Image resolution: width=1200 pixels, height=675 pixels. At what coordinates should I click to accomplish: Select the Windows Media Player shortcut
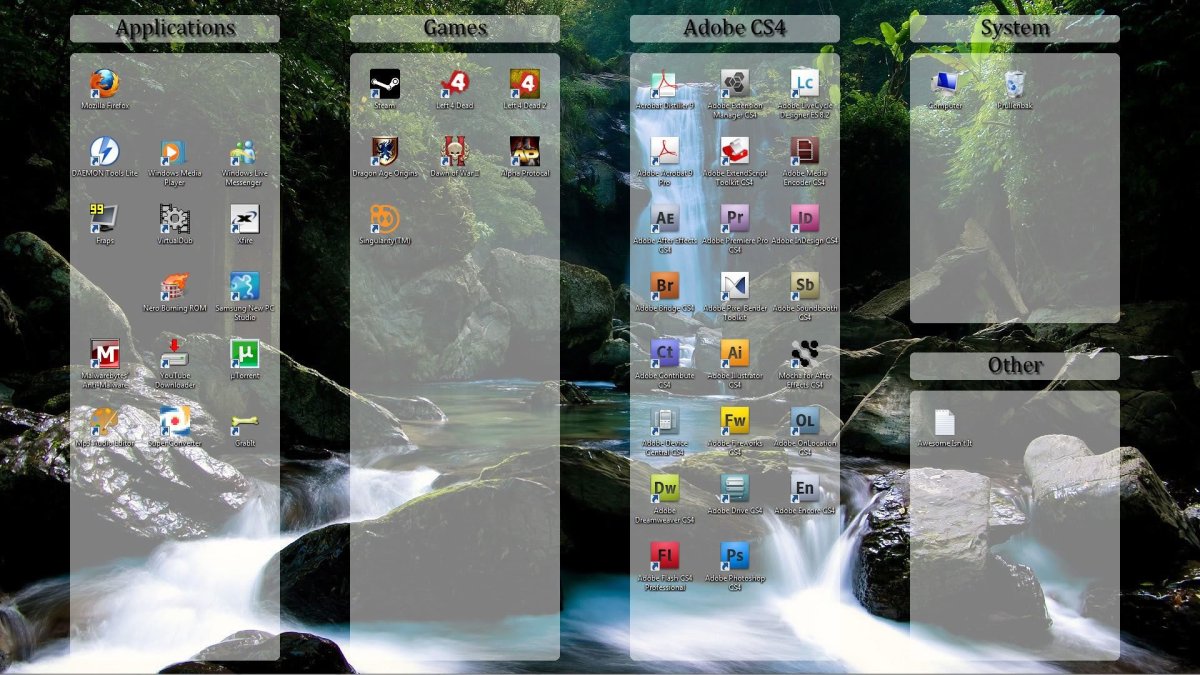click(x=174, y=152)
